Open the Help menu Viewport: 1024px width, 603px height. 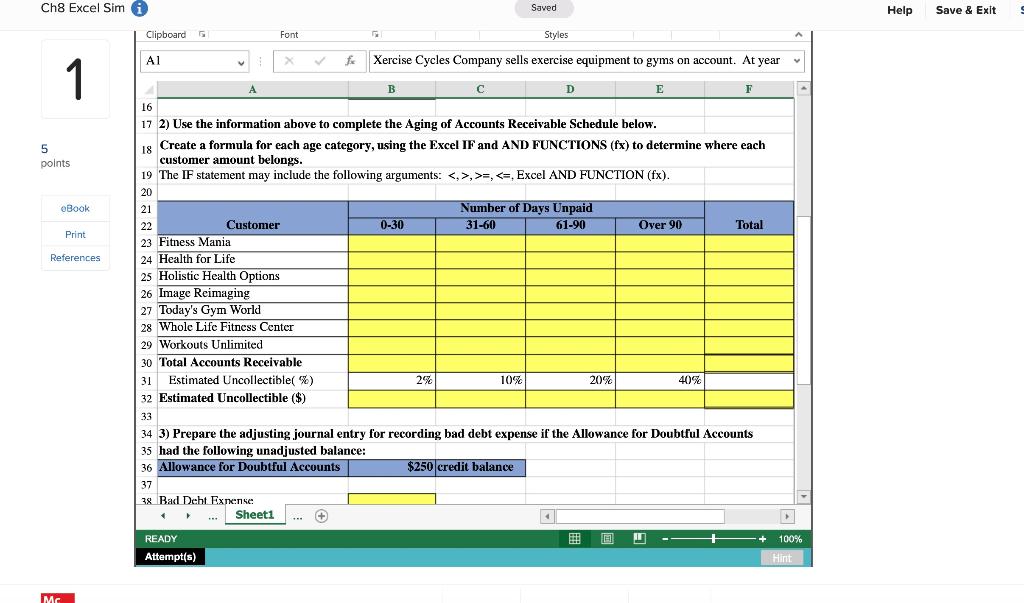[x=899, y=10]
